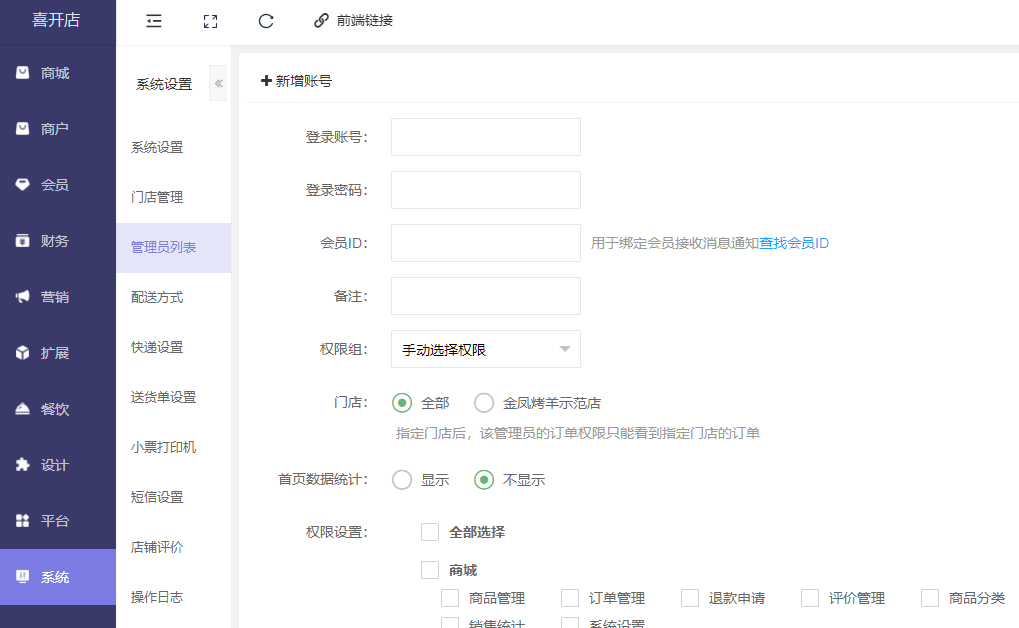
Task: Open the 营销 section in sidebar
Action: [56, 297]
